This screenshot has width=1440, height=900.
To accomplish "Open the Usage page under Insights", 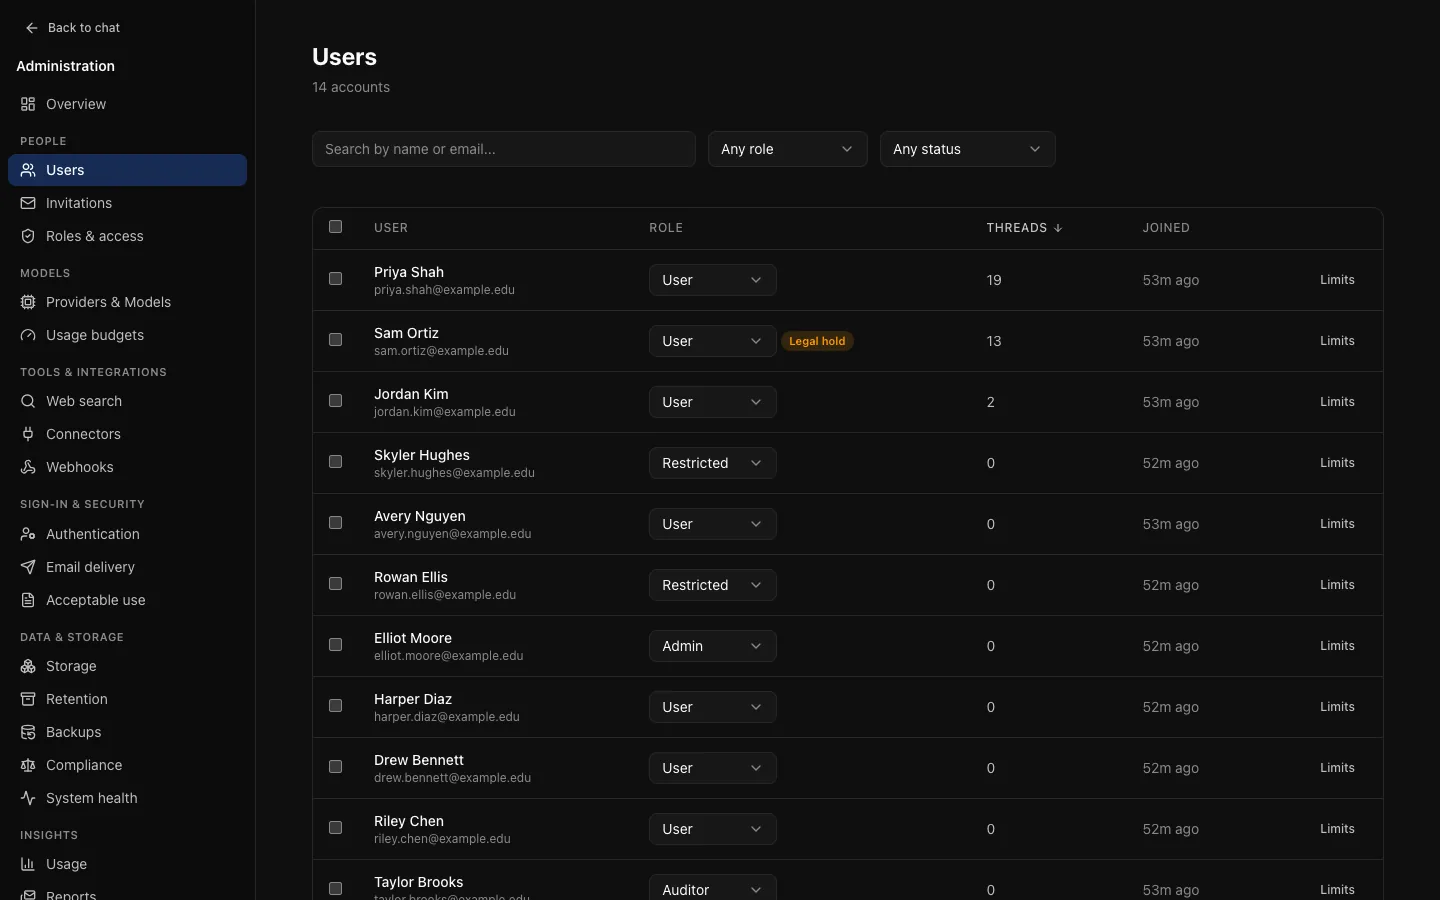I will [x=128, y=864].
